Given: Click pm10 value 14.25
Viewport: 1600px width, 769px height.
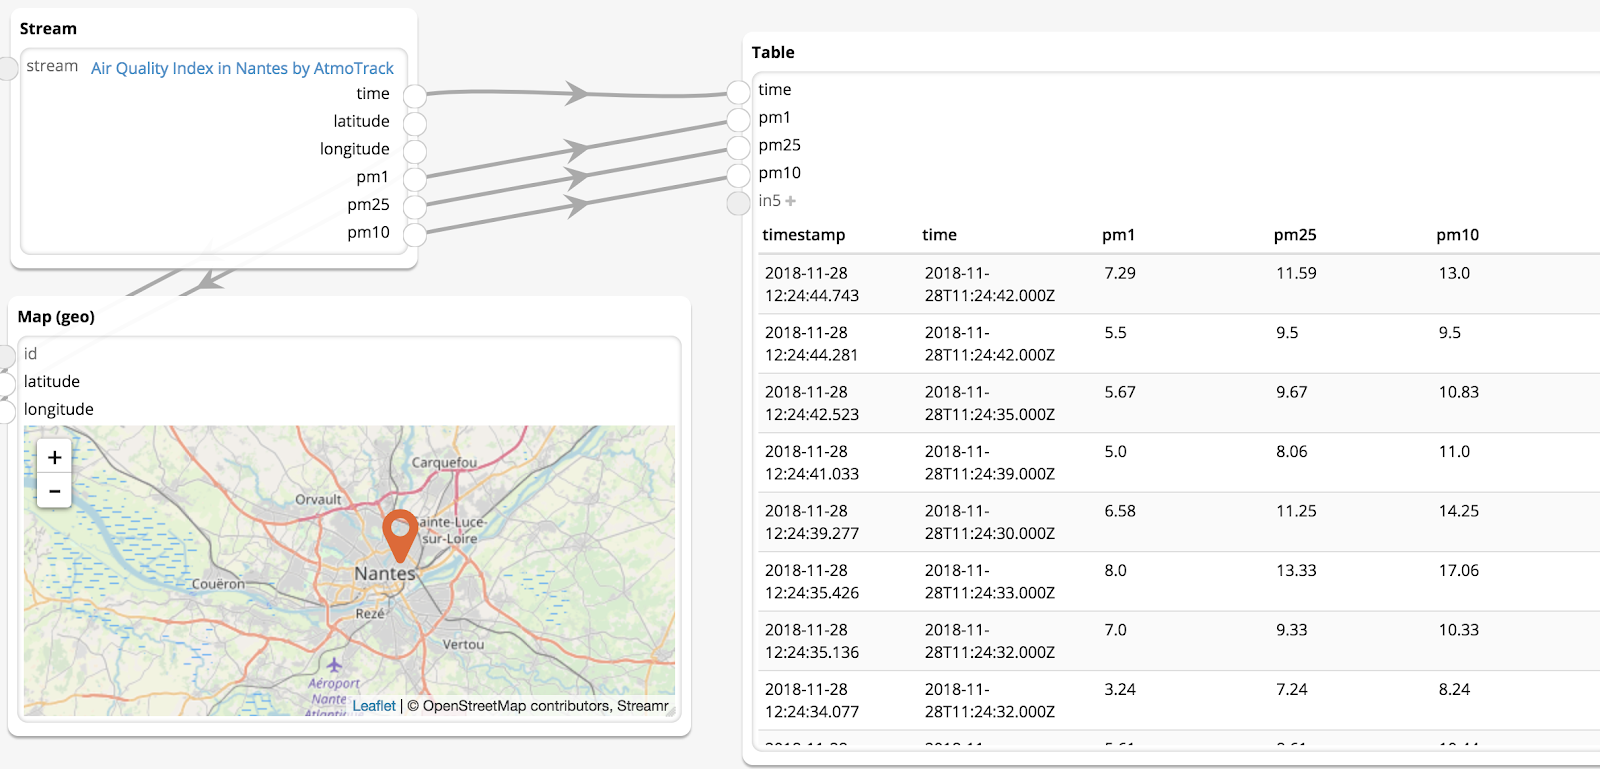Looking at the screenshot, I should (1458, 511).
